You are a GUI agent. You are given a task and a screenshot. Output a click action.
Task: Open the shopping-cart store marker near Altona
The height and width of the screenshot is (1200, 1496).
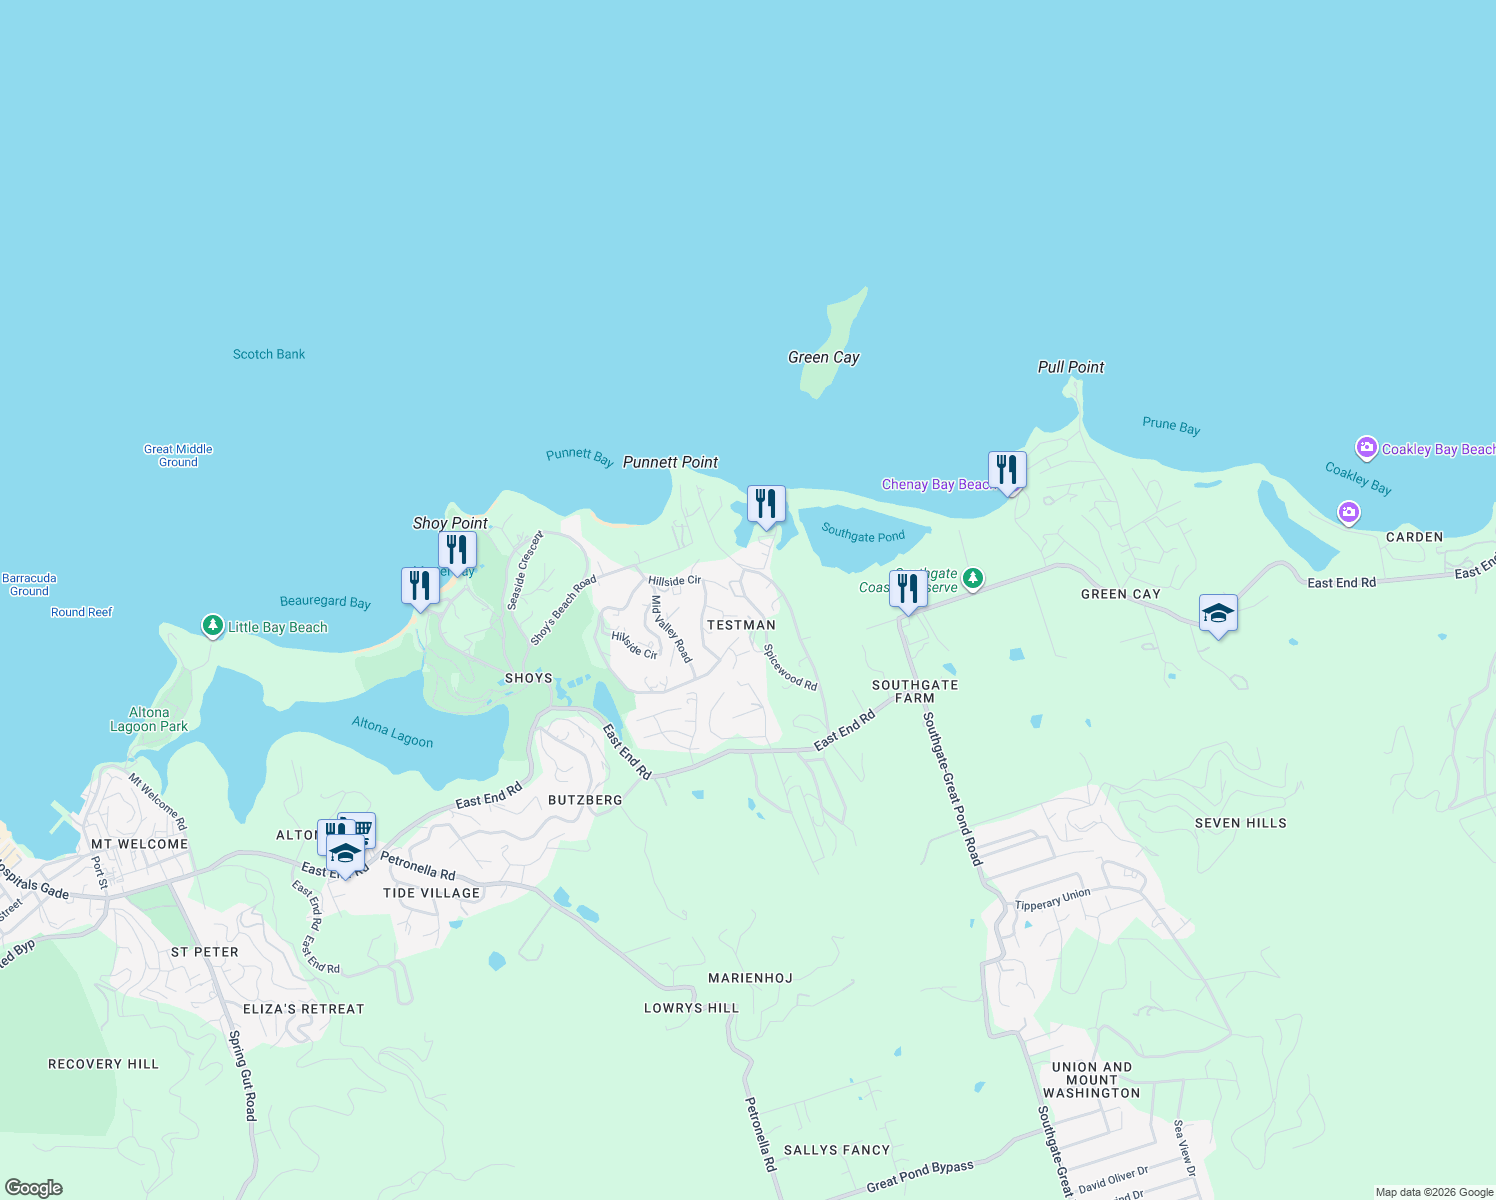coord(364,829)
